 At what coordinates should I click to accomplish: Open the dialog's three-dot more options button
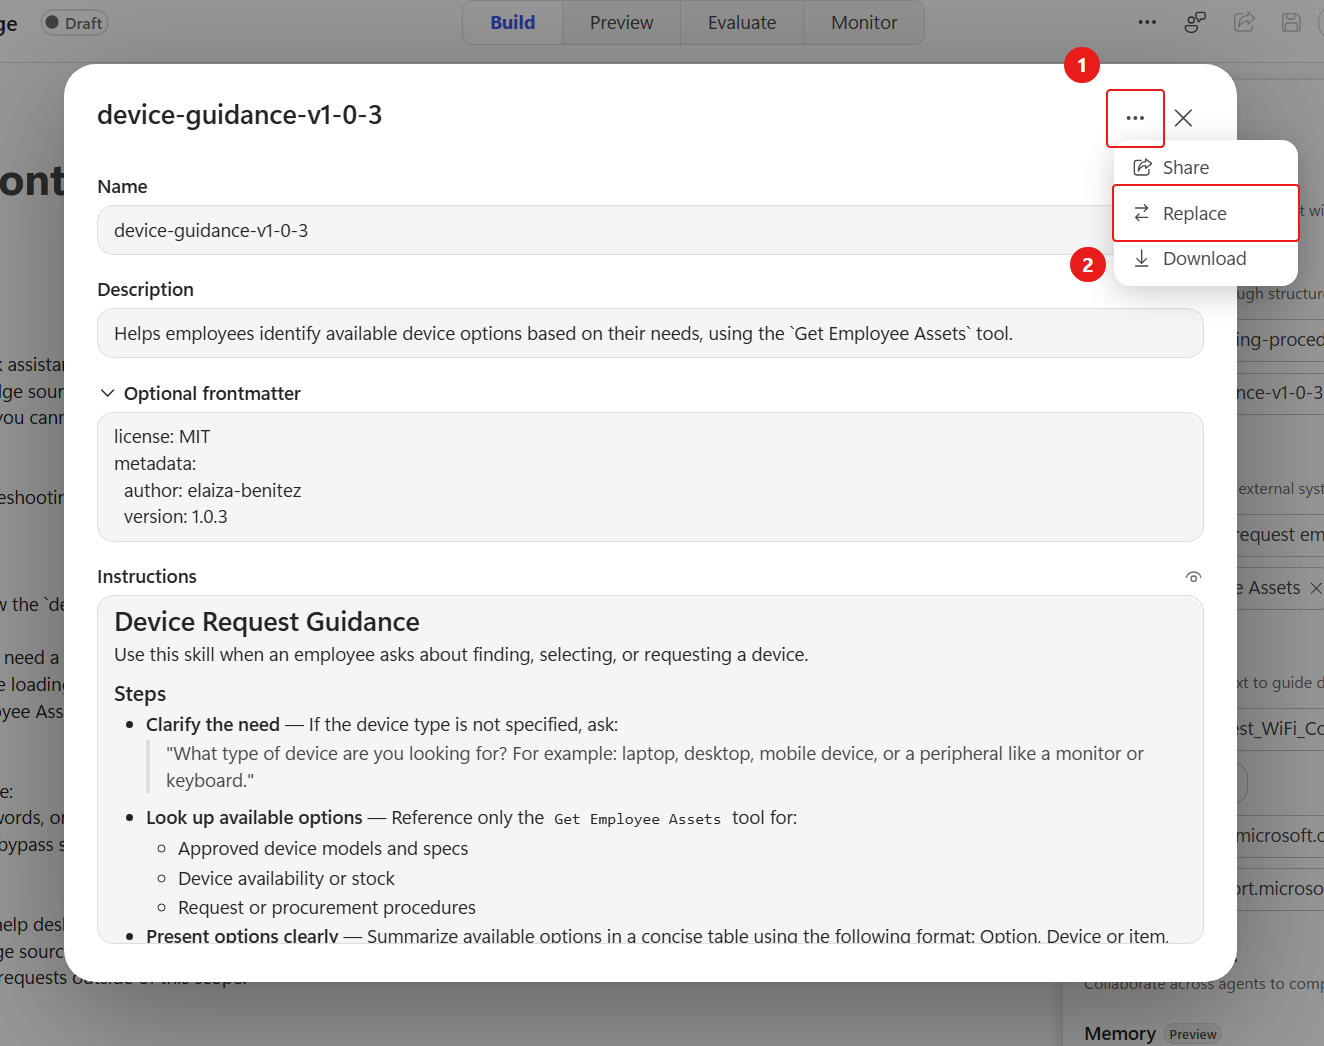coord(1135,118)
